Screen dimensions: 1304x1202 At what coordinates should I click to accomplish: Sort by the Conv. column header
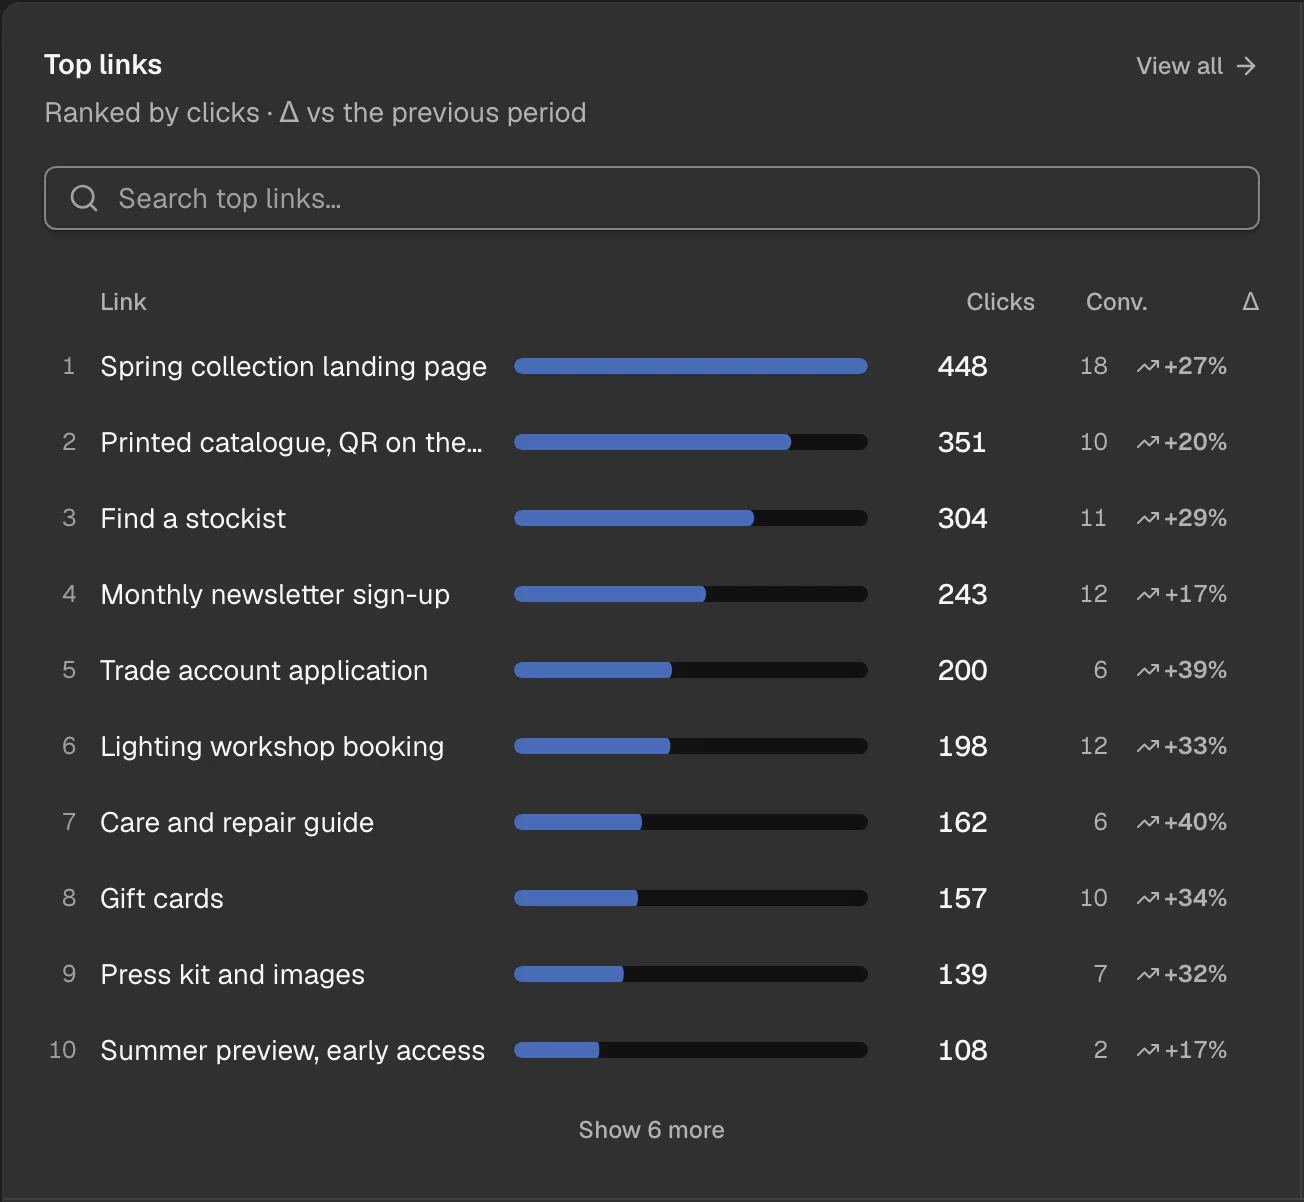[x=1116, y=302]
